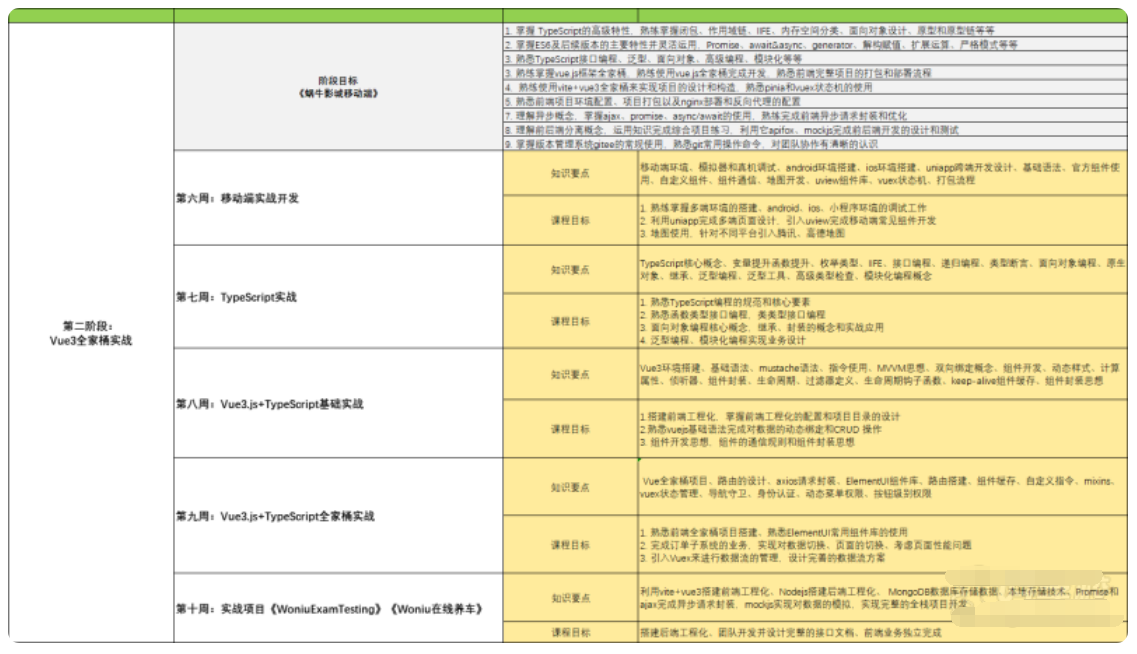Click 课程目标 label in the 第六周 row
This screenshot has width=1137, height=654.
pyautogui.click(x=570, y=220)
